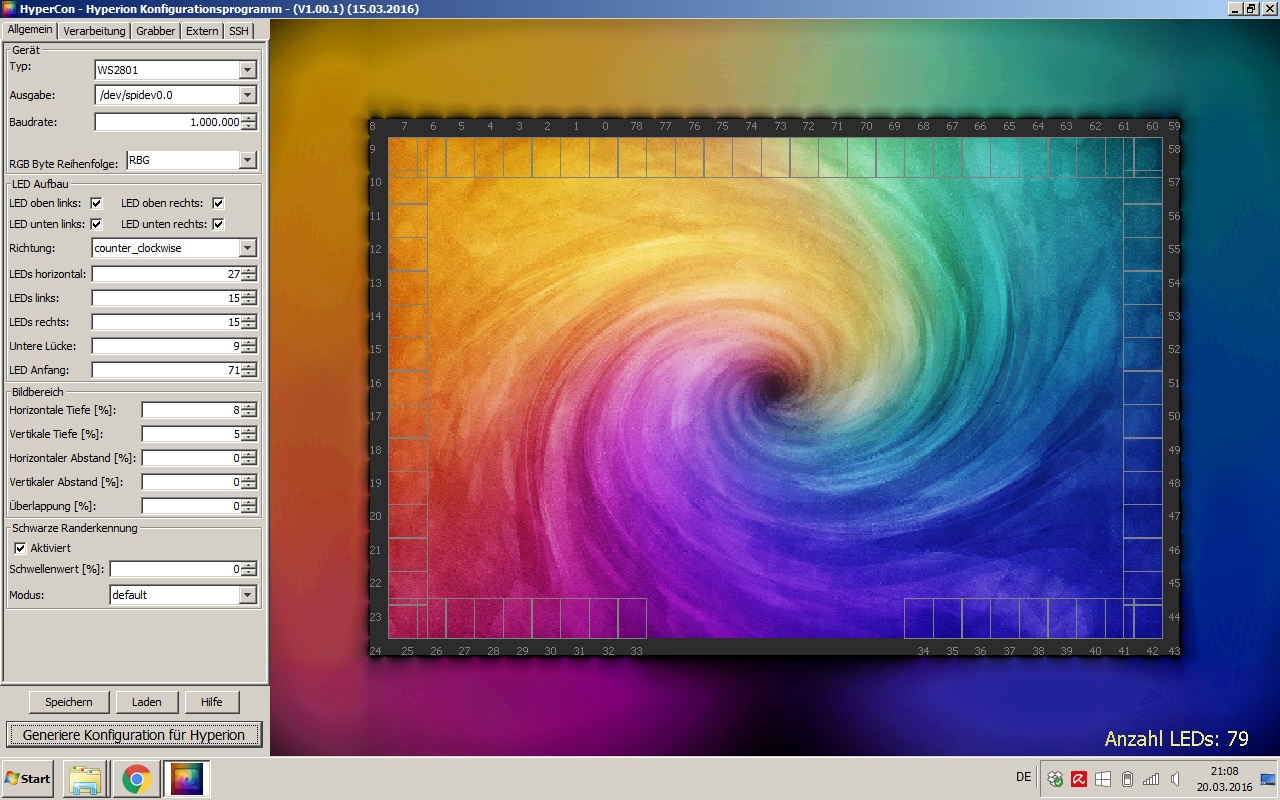Click Generiere Konfiguration für Hyperion button
This screenshot has width=1280, height=800.
[x=134, y=735]
